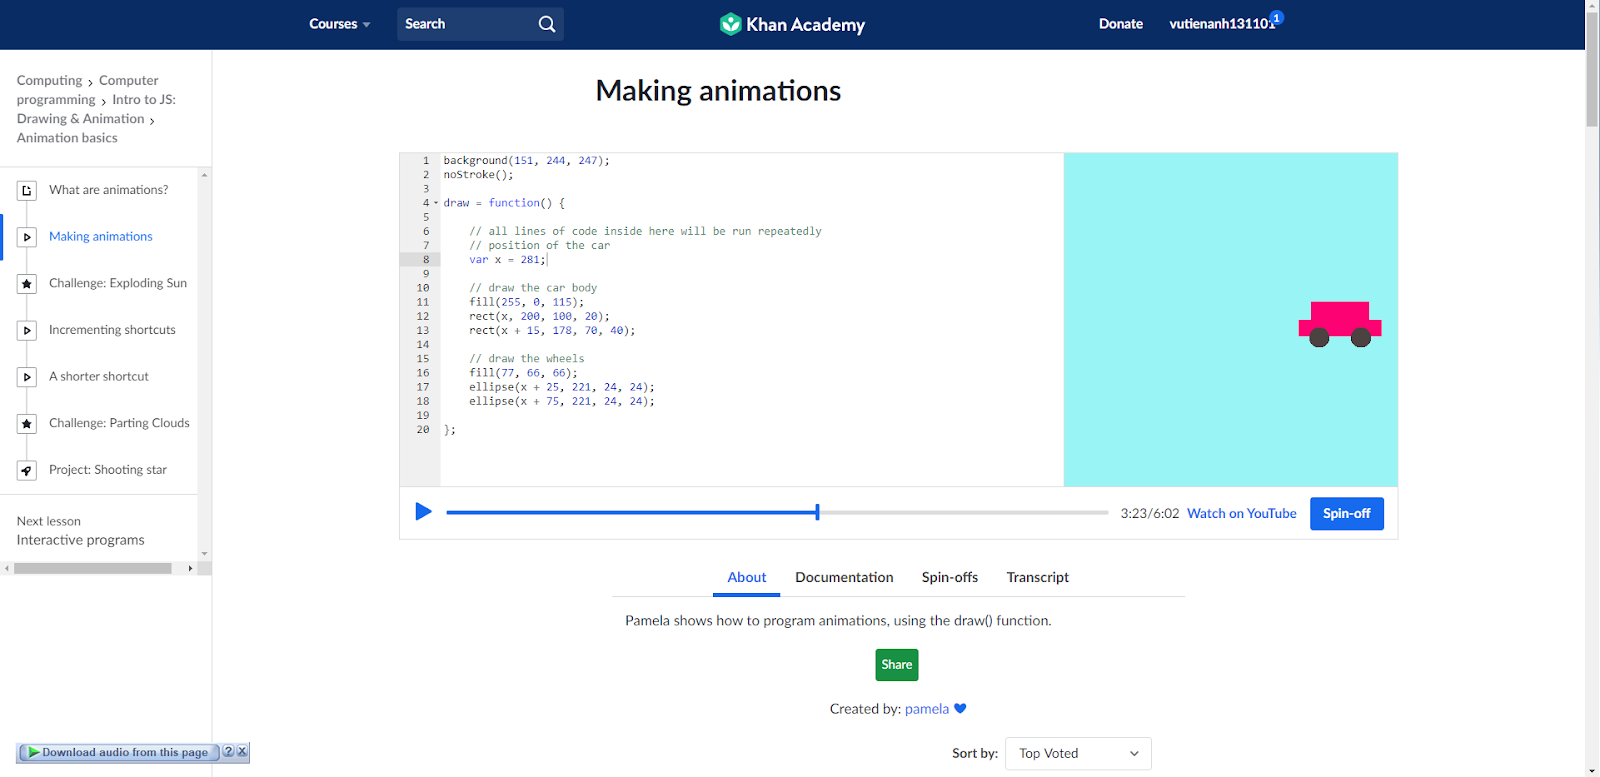Click the project icon for Shooting star
This screenshot has width=1600, height=777.
point(27,470)
